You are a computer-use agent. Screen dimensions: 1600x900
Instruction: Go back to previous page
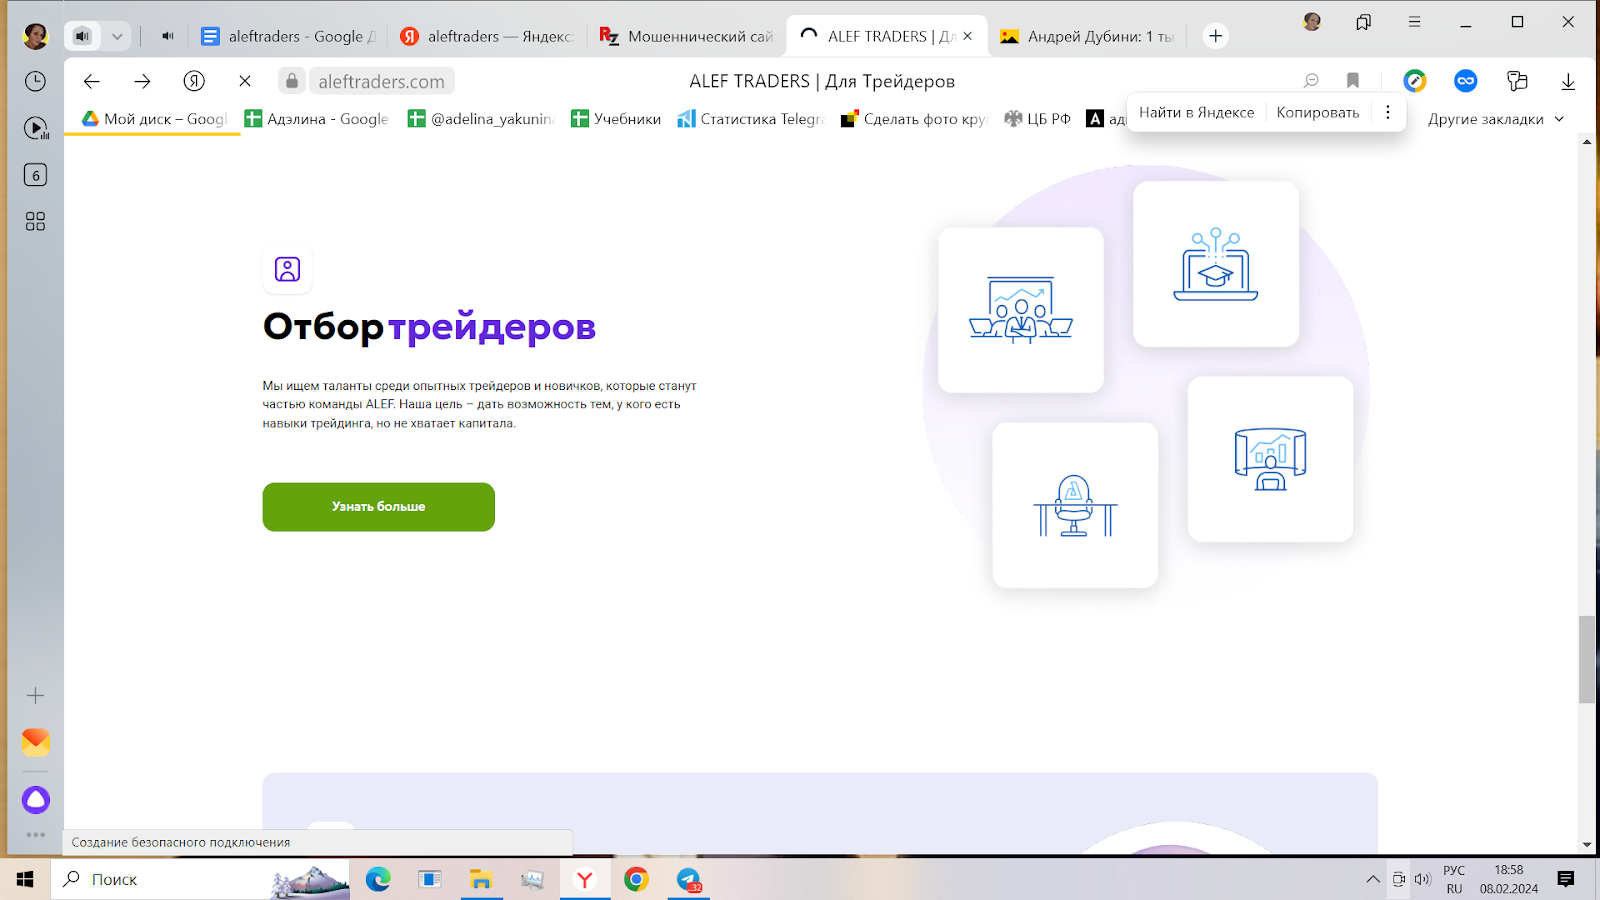point(92,81)
